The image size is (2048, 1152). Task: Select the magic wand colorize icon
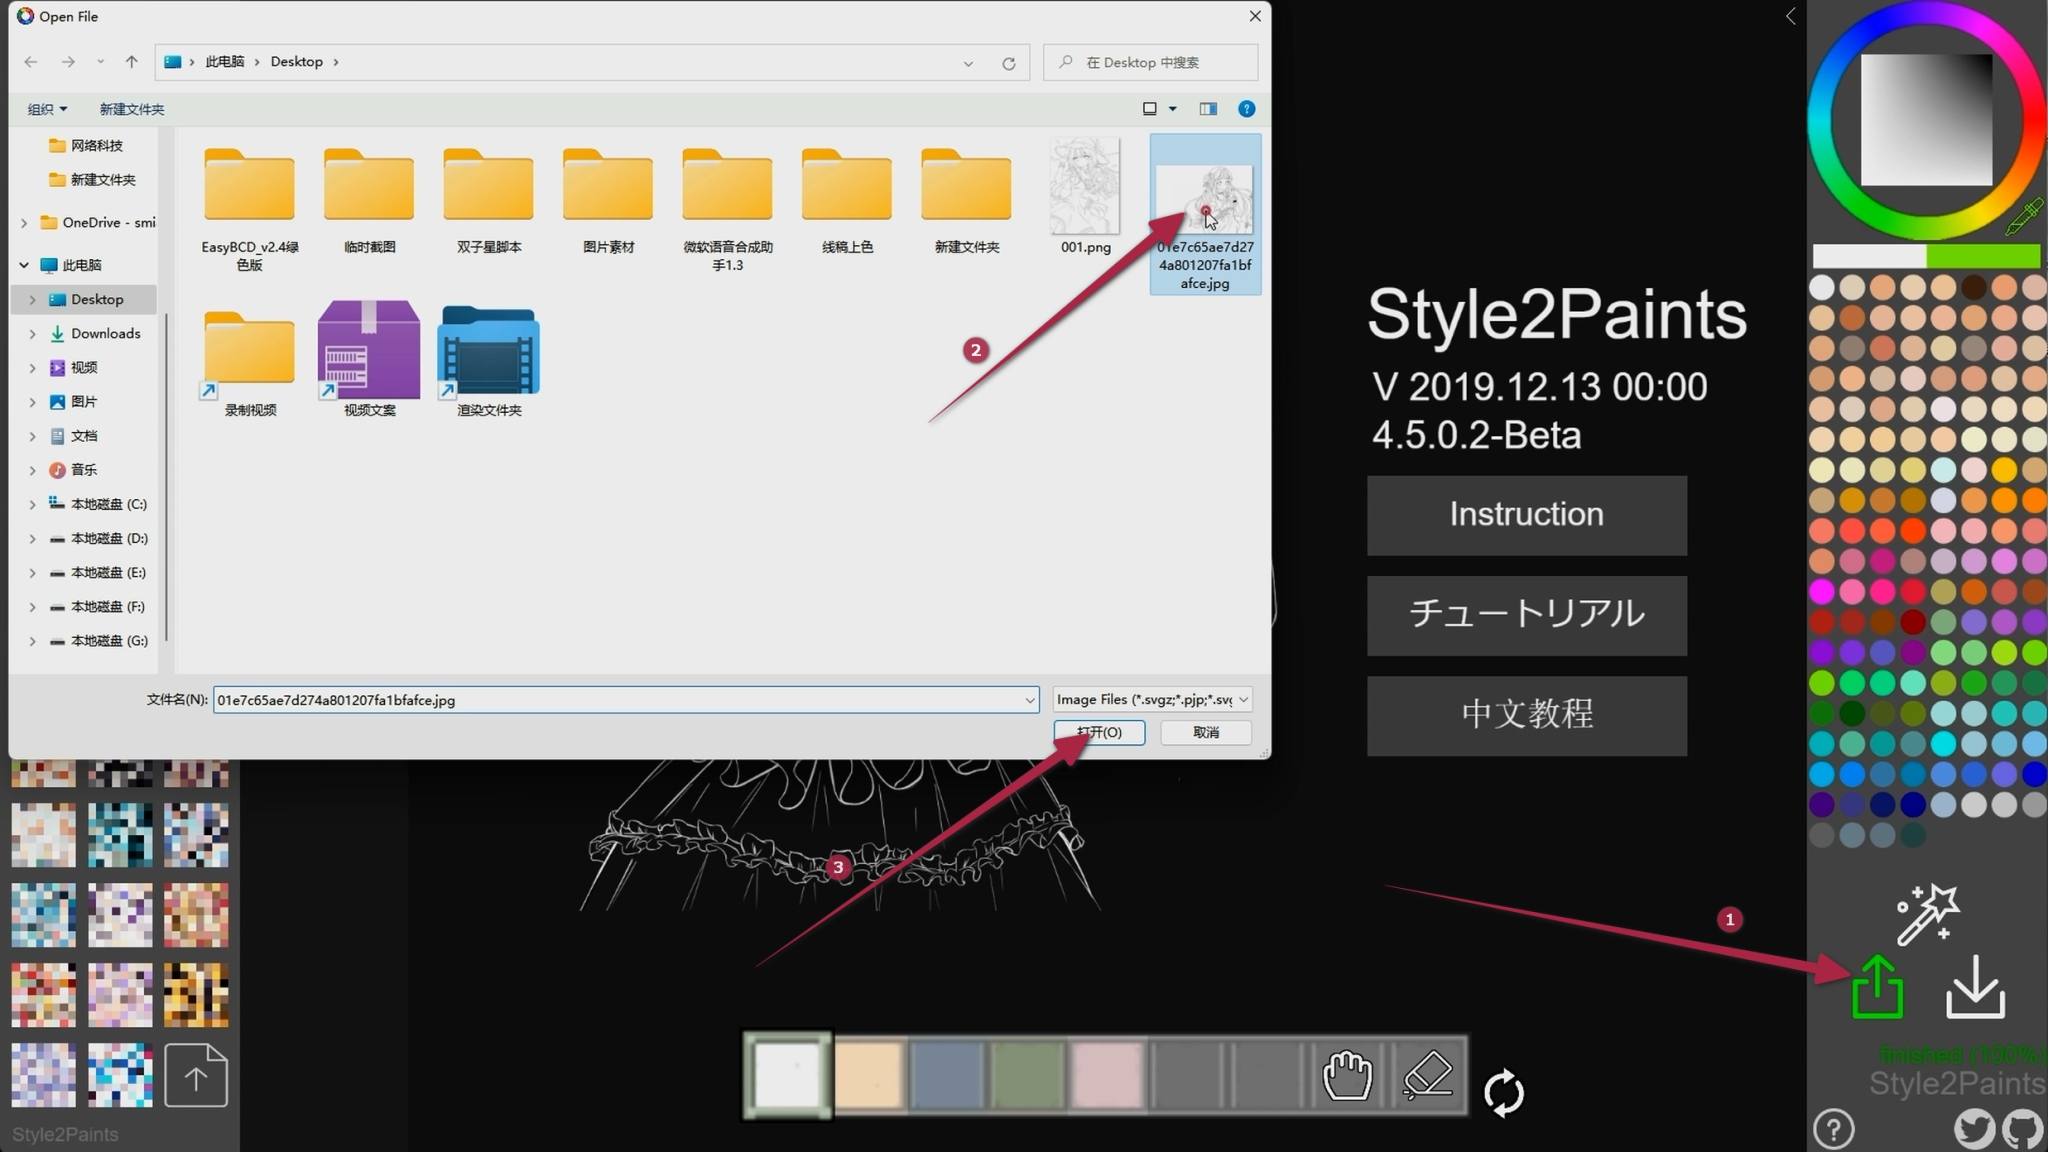[x=1927, y=913]
